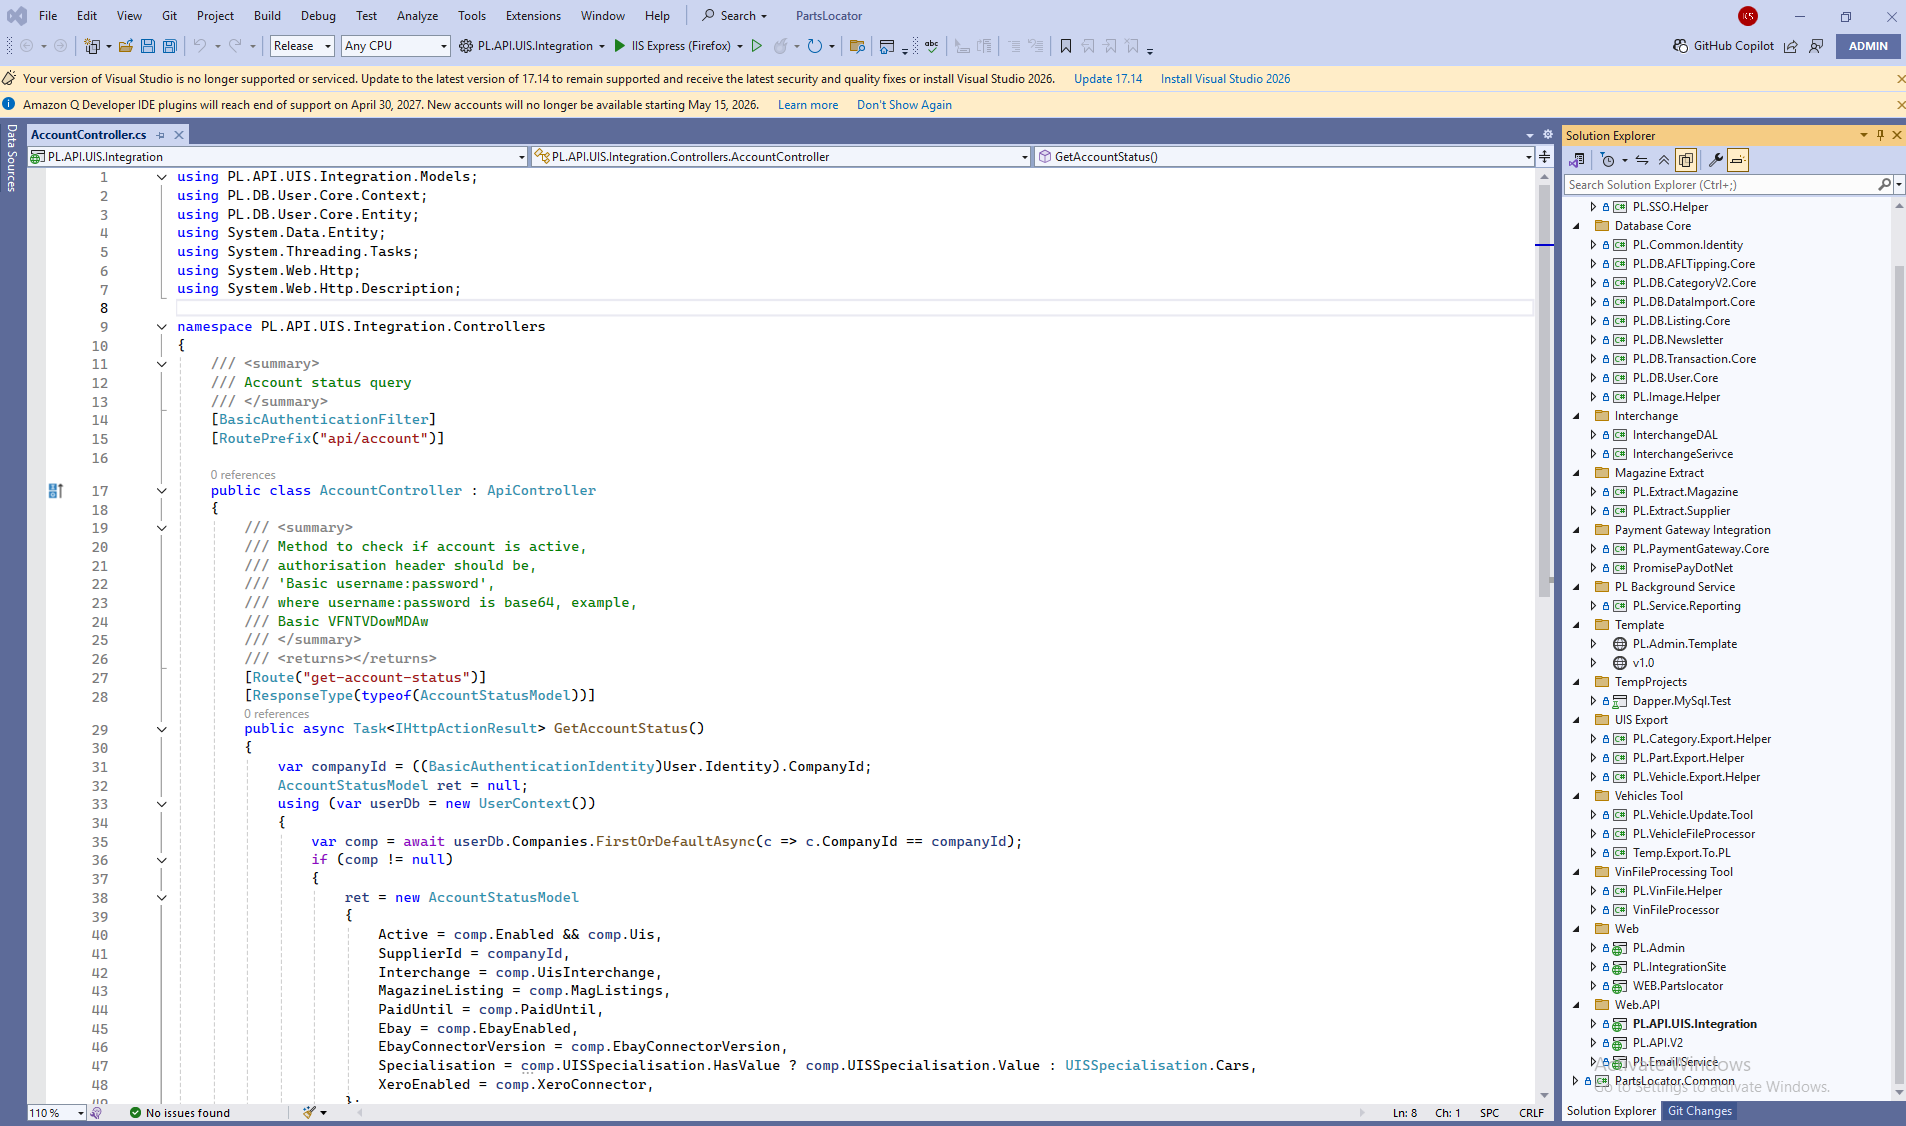Open the Debug menu
The height and width of the screenshot is (1126, 1906).
[x=318, y=16]
